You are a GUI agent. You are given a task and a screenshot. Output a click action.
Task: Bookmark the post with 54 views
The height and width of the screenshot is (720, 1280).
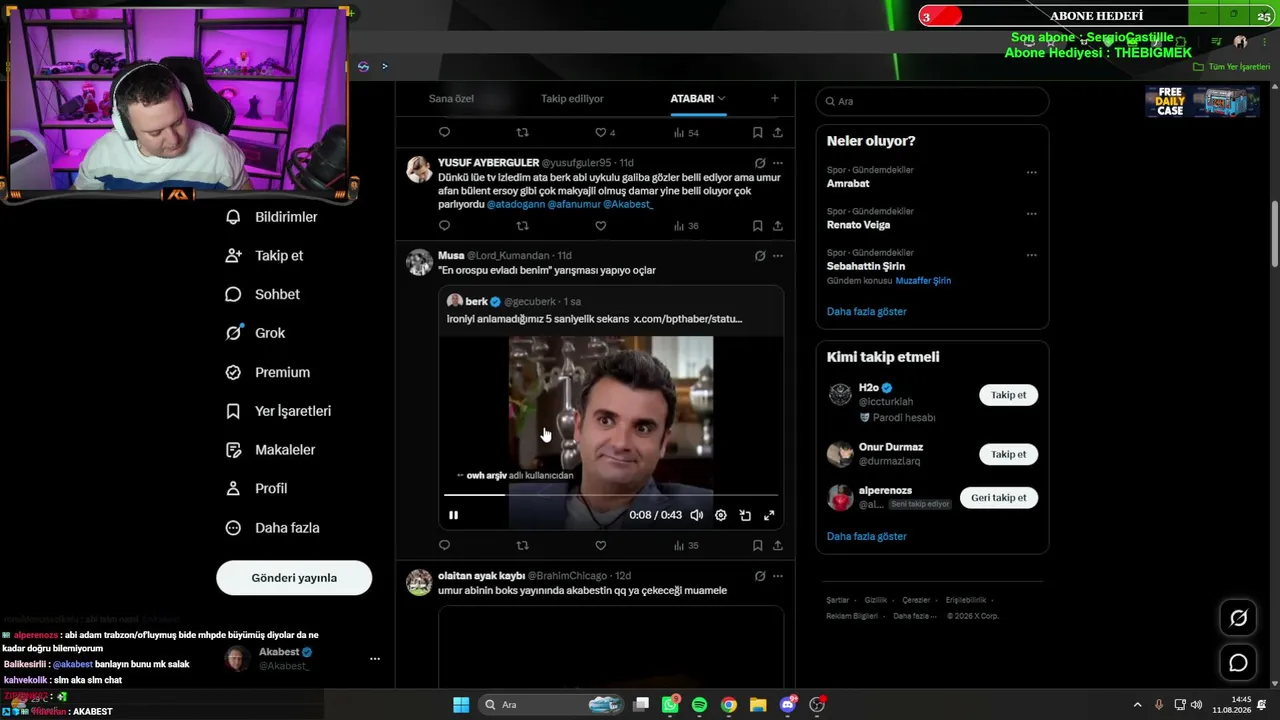pyautogui.click(x=757, y=132)
